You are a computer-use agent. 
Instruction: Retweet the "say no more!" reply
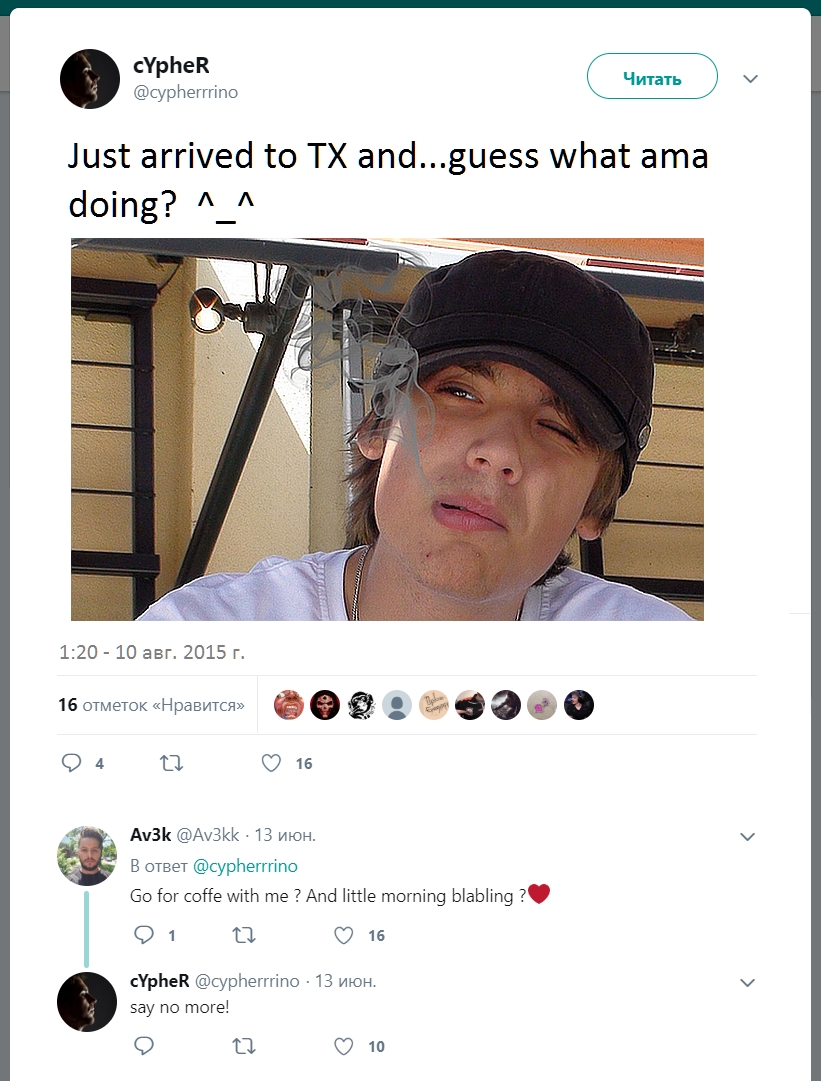243,1046
